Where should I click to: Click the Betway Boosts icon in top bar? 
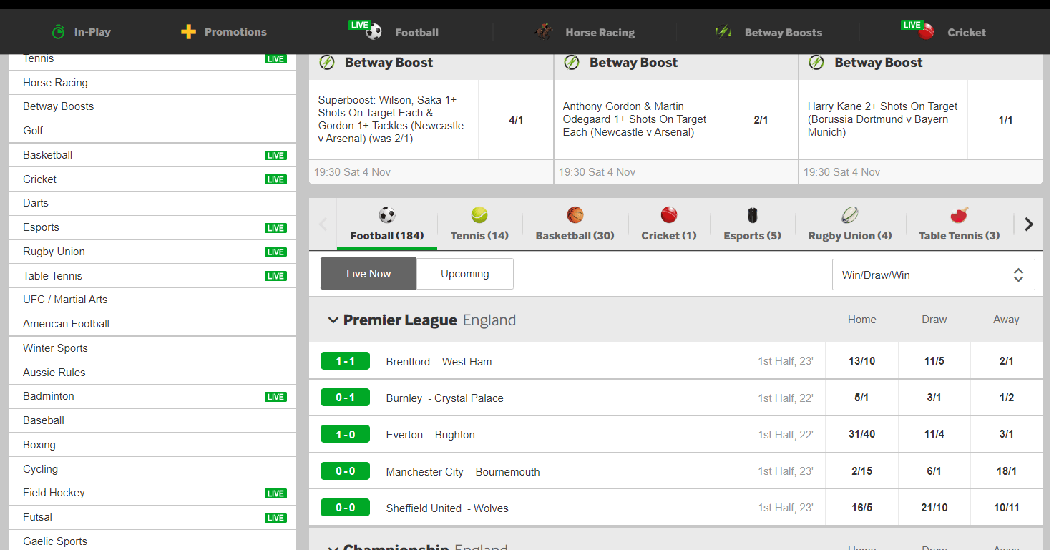click(723, 31)
